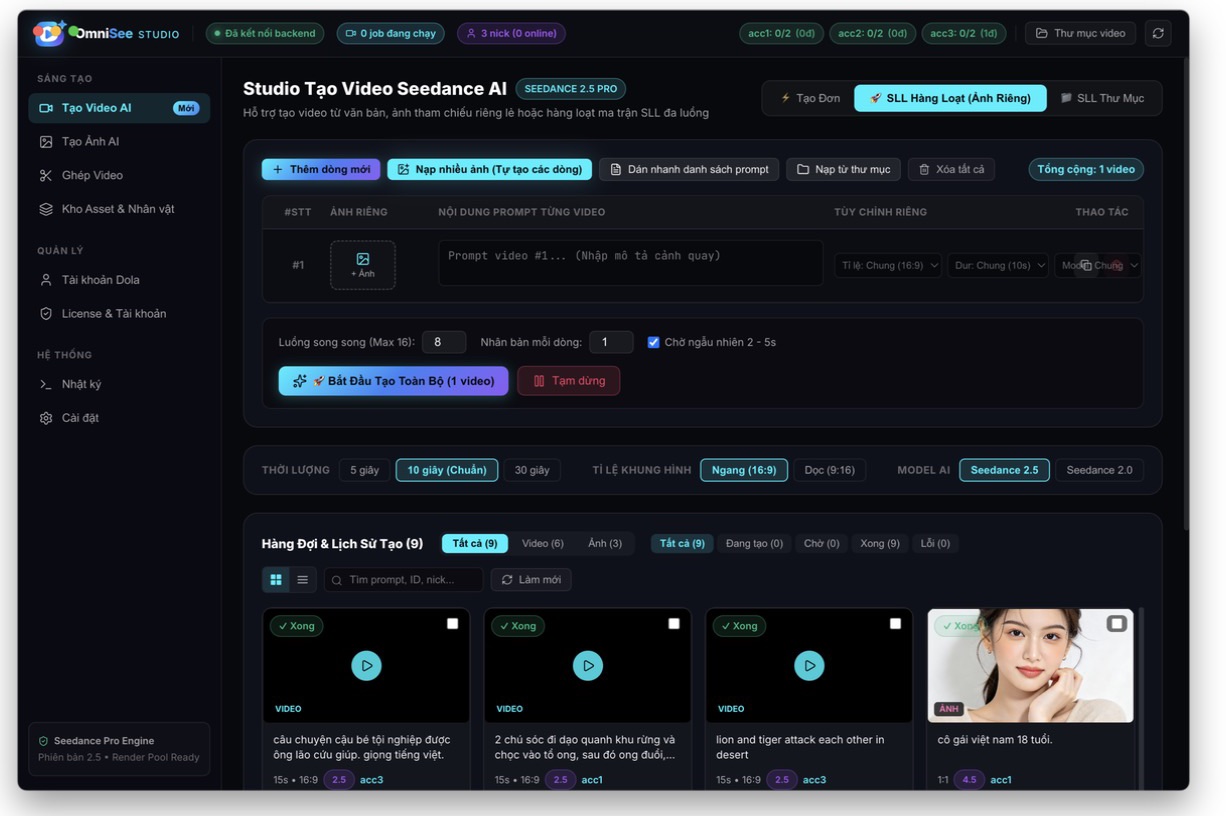This screenshot has height=816, width=1226.
Task: Go to Tài khoản Dola
Action: pos(119,280)
